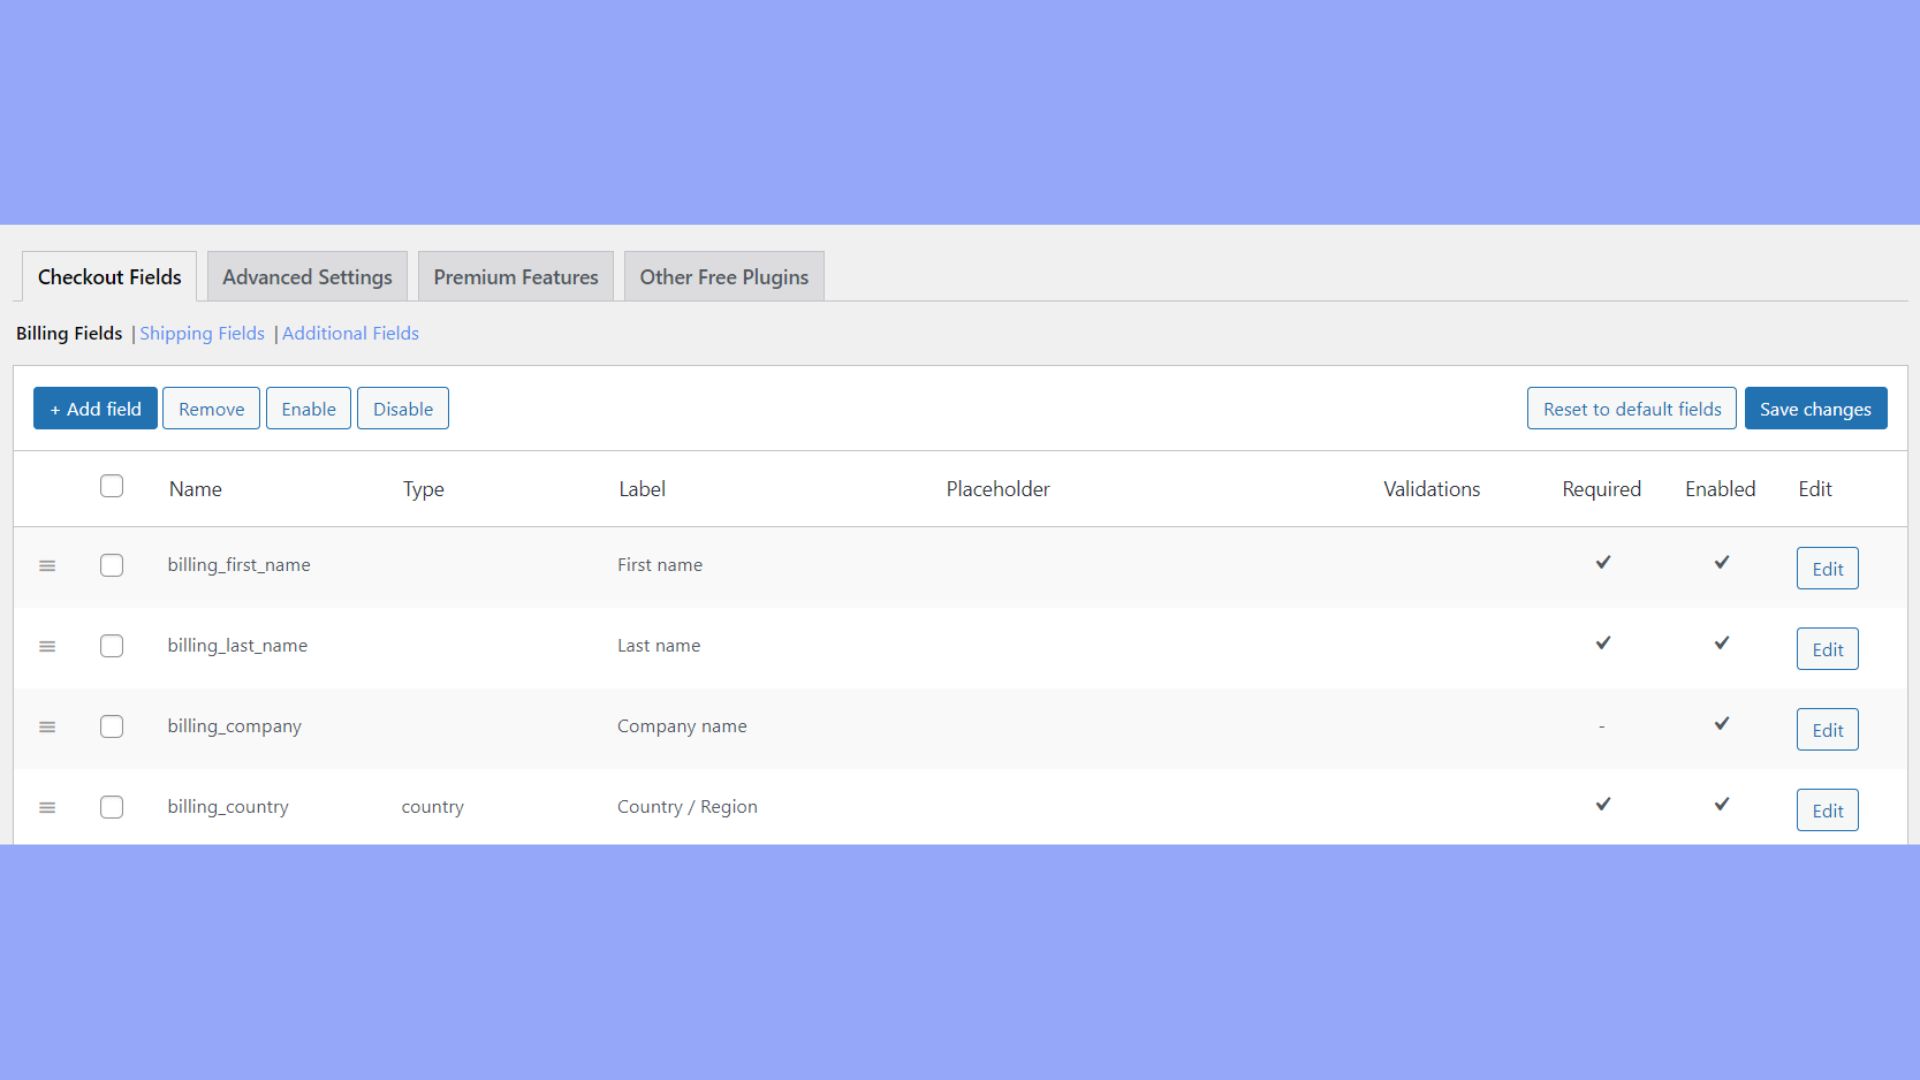Check the billing_company row checkbox

point(111,727)
